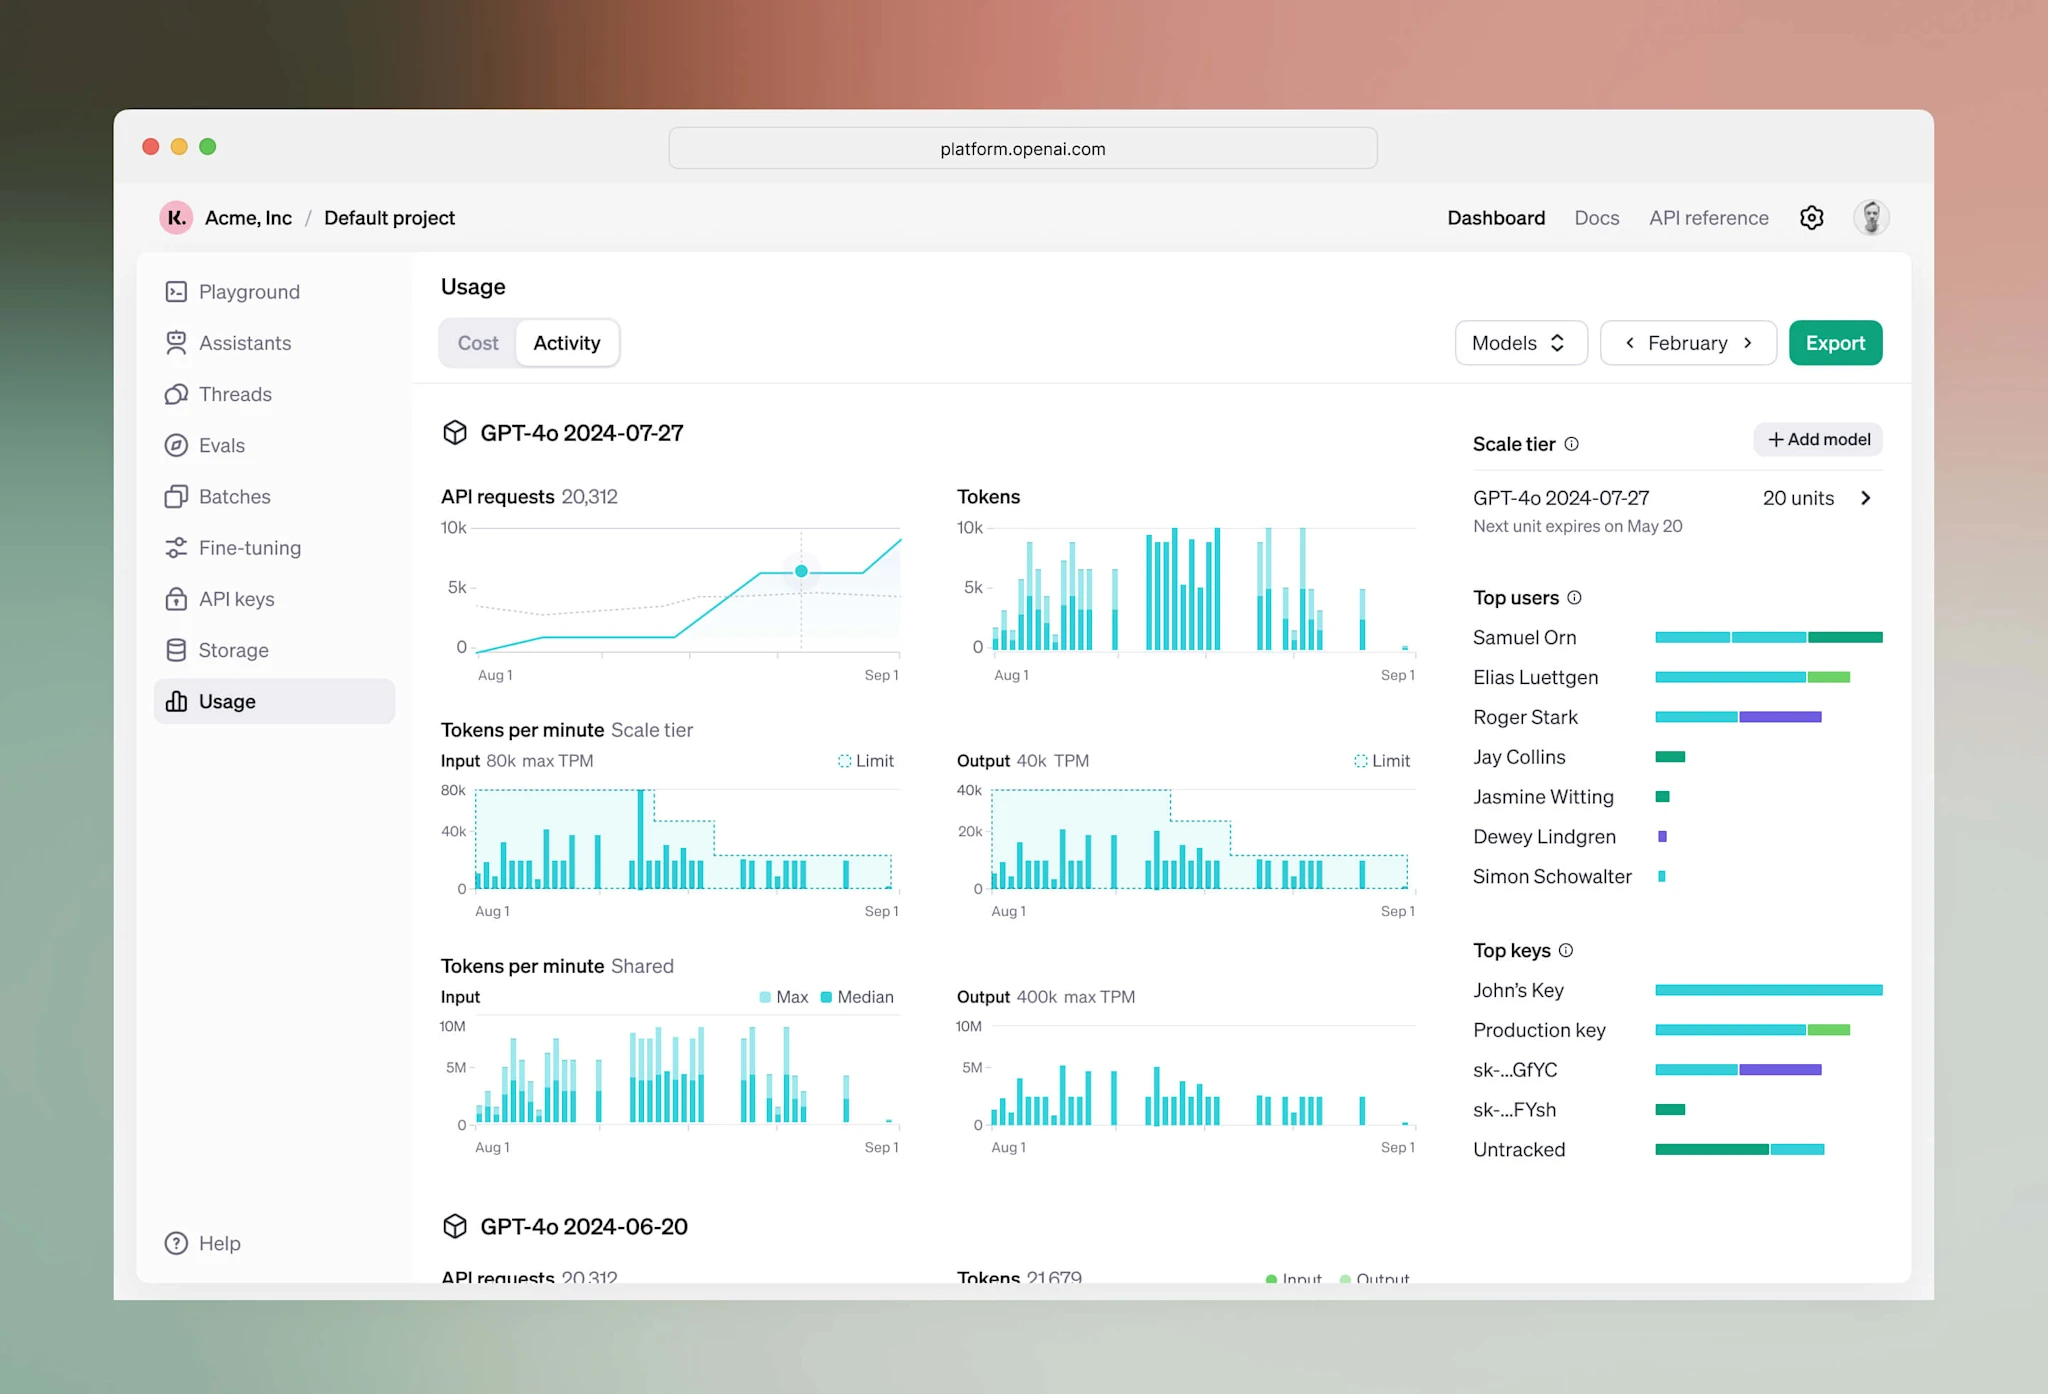Open the Docs page
Screen dimensions: 2048x1394
[x=1596, y=217]
